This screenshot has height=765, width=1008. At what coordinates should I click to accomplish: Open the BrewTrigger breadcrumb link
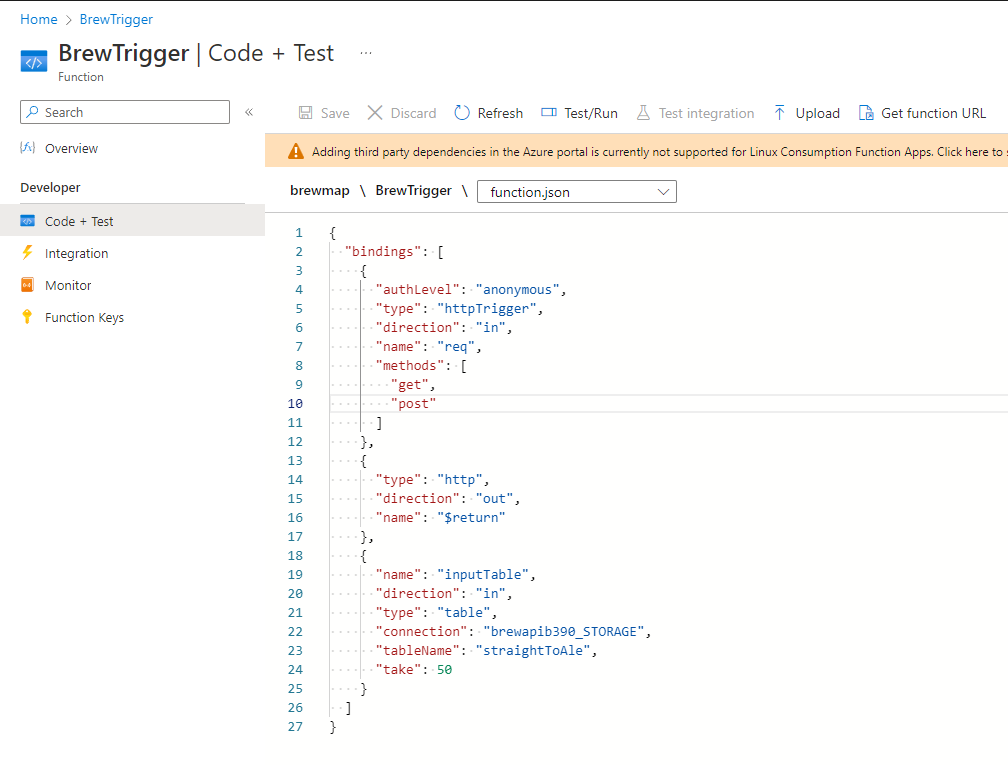point(116,19)
